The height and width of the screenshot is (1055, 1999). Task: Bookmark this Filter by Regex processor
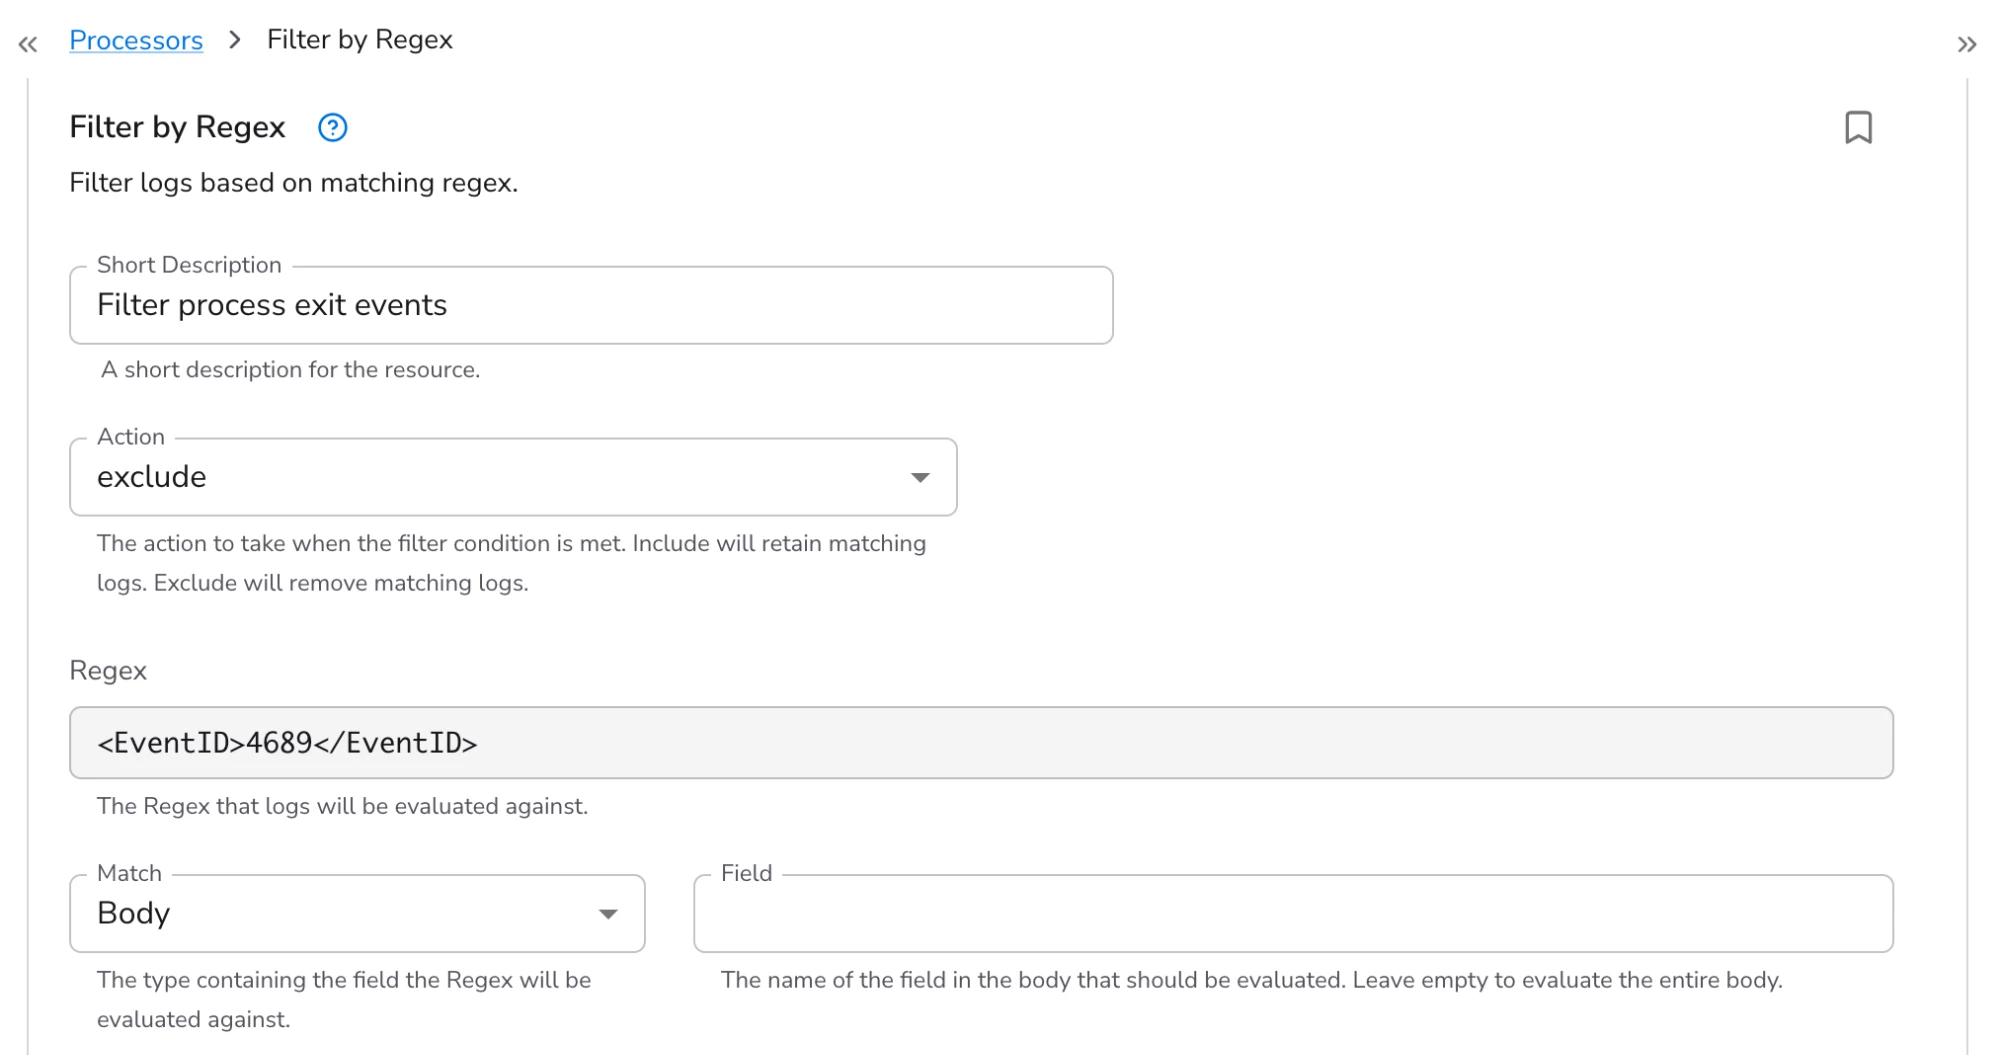[x=1857, y=128]
